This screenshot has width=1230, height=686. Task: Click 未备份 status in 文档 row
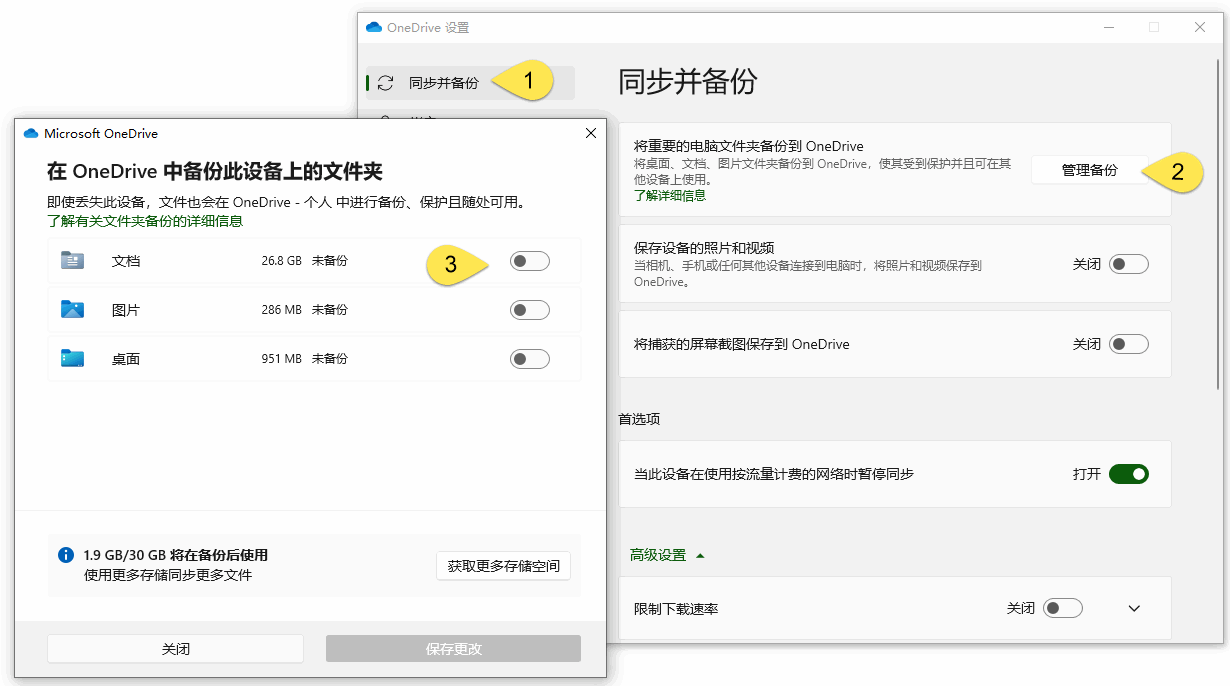330,261
